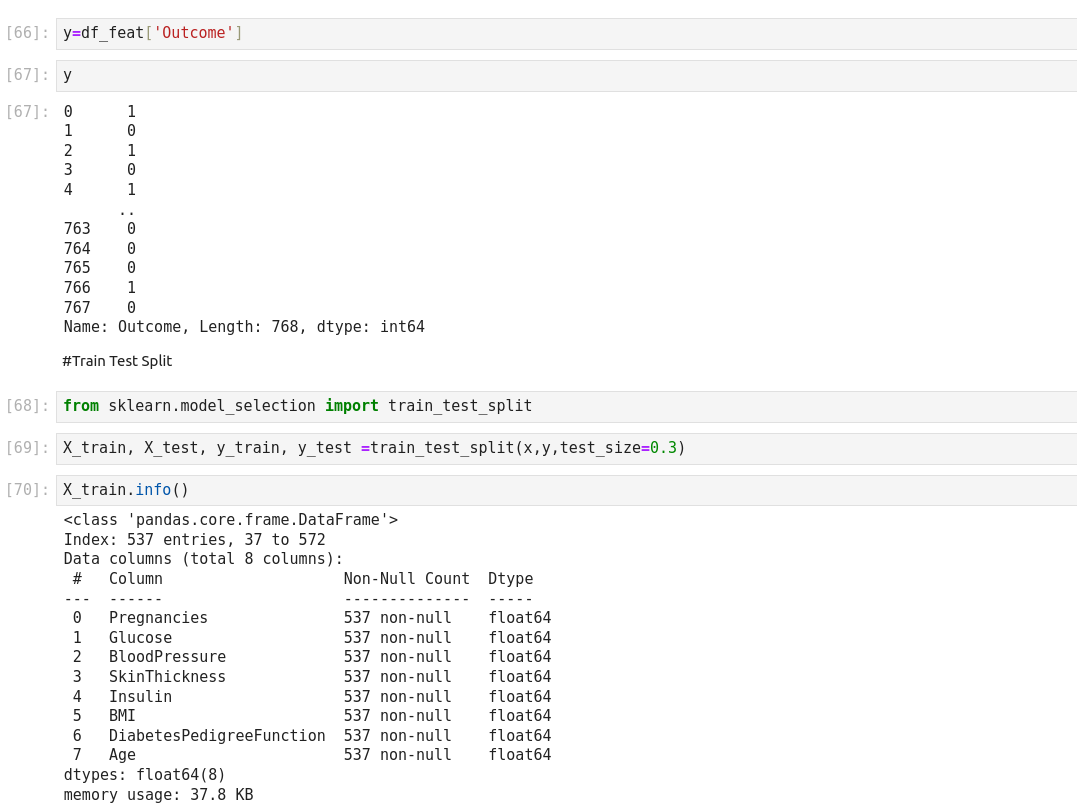Click the 'Non-Null Count' header in output
The height and width of the screenshot is (806, 1077).
click(x=406, y=579)
